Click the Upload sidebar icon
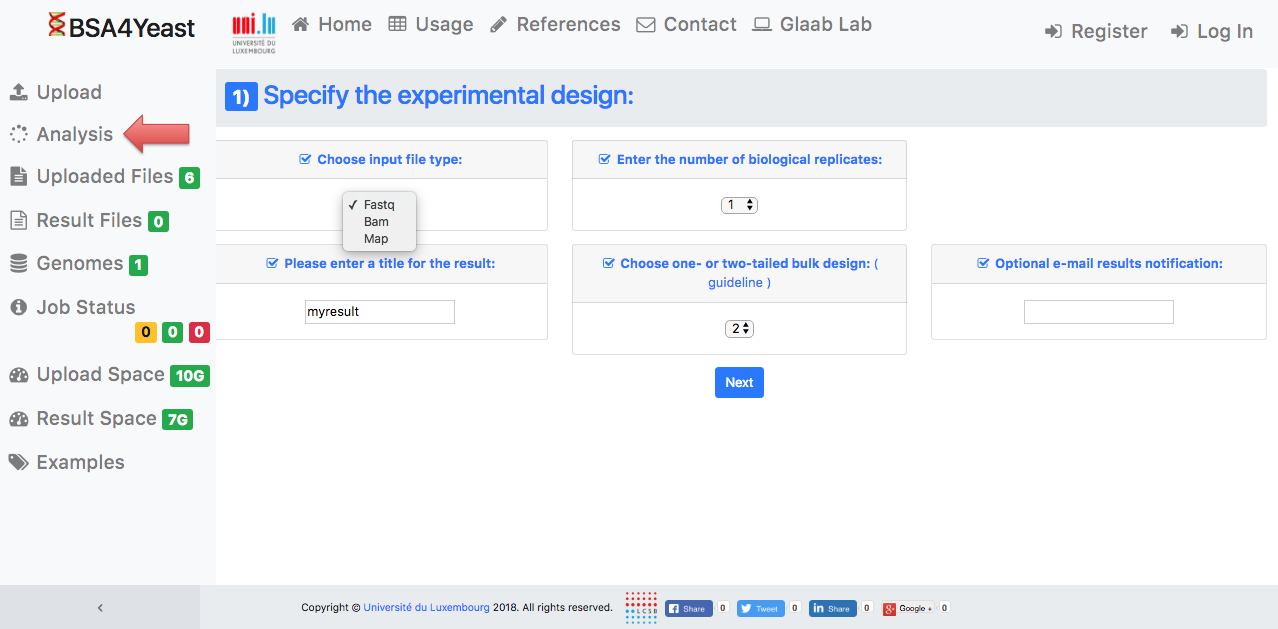 (18, 92)
